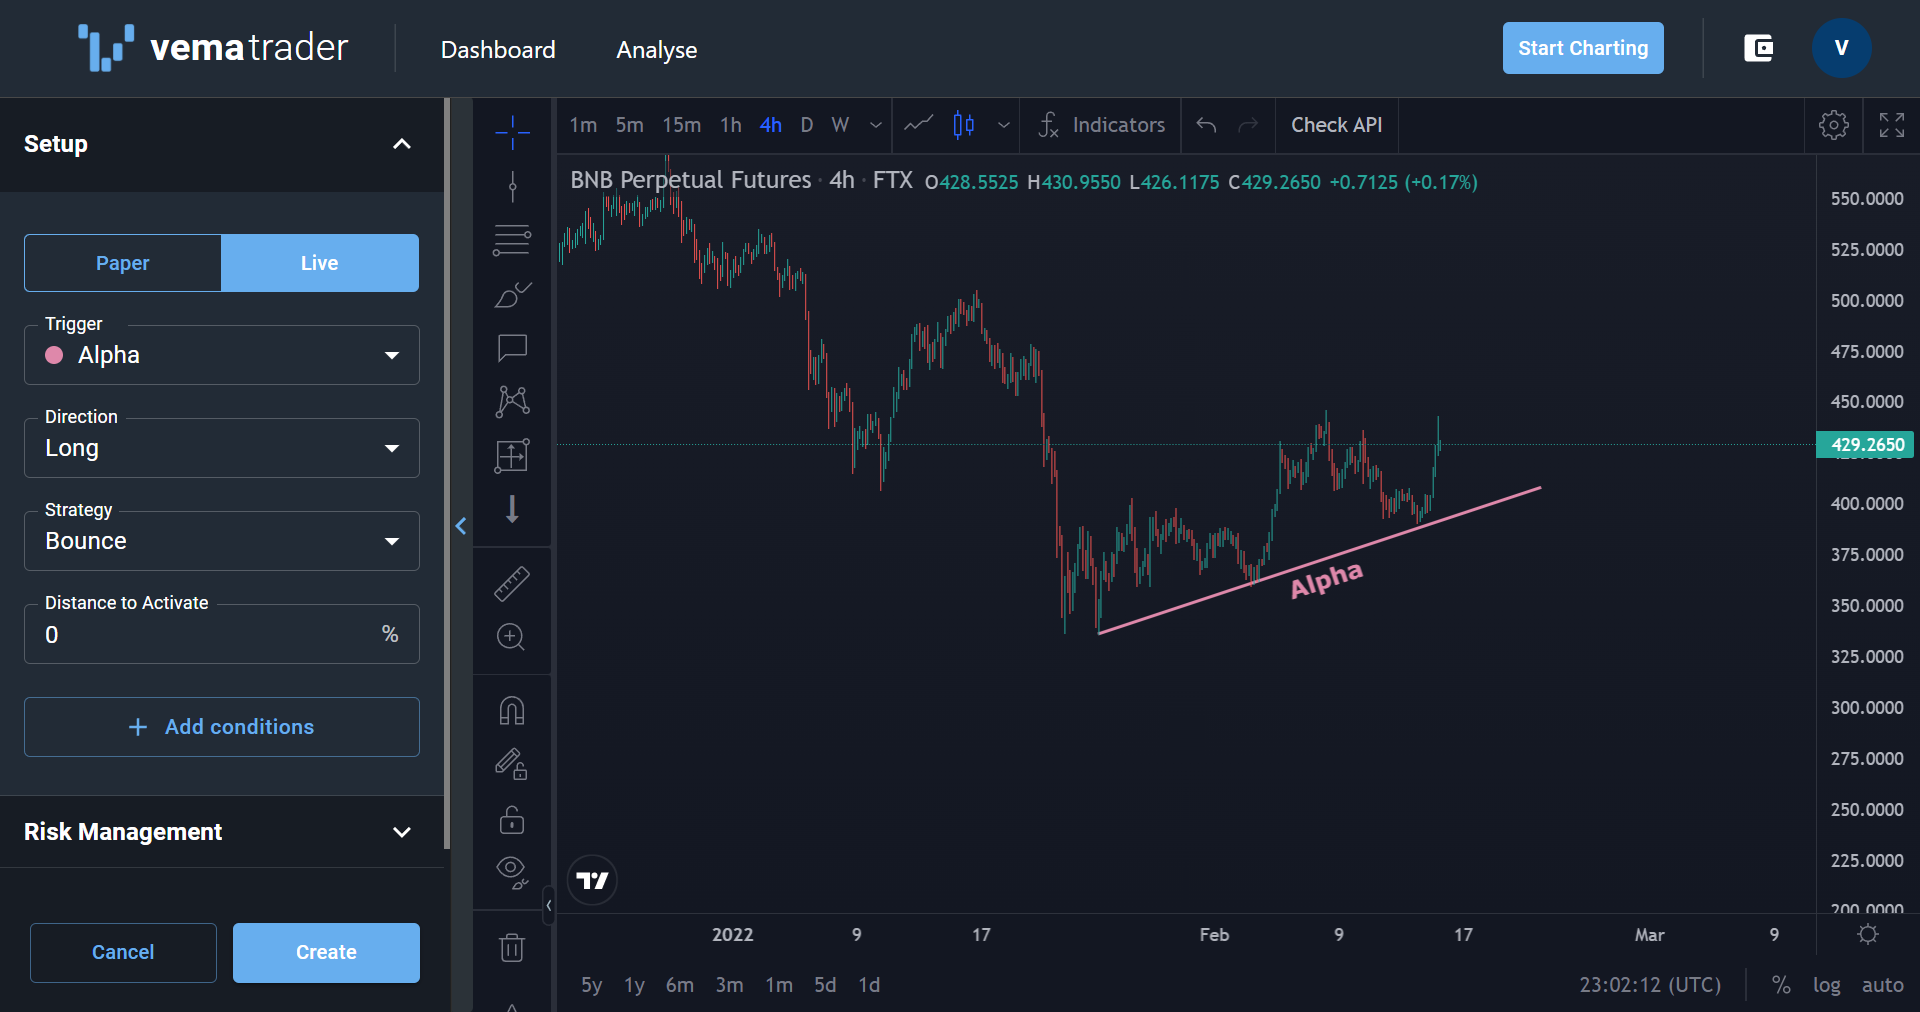Click the pink Alpha trendline label
Viewport: 1920px width, 1012px height.
tap(1327, 580)
